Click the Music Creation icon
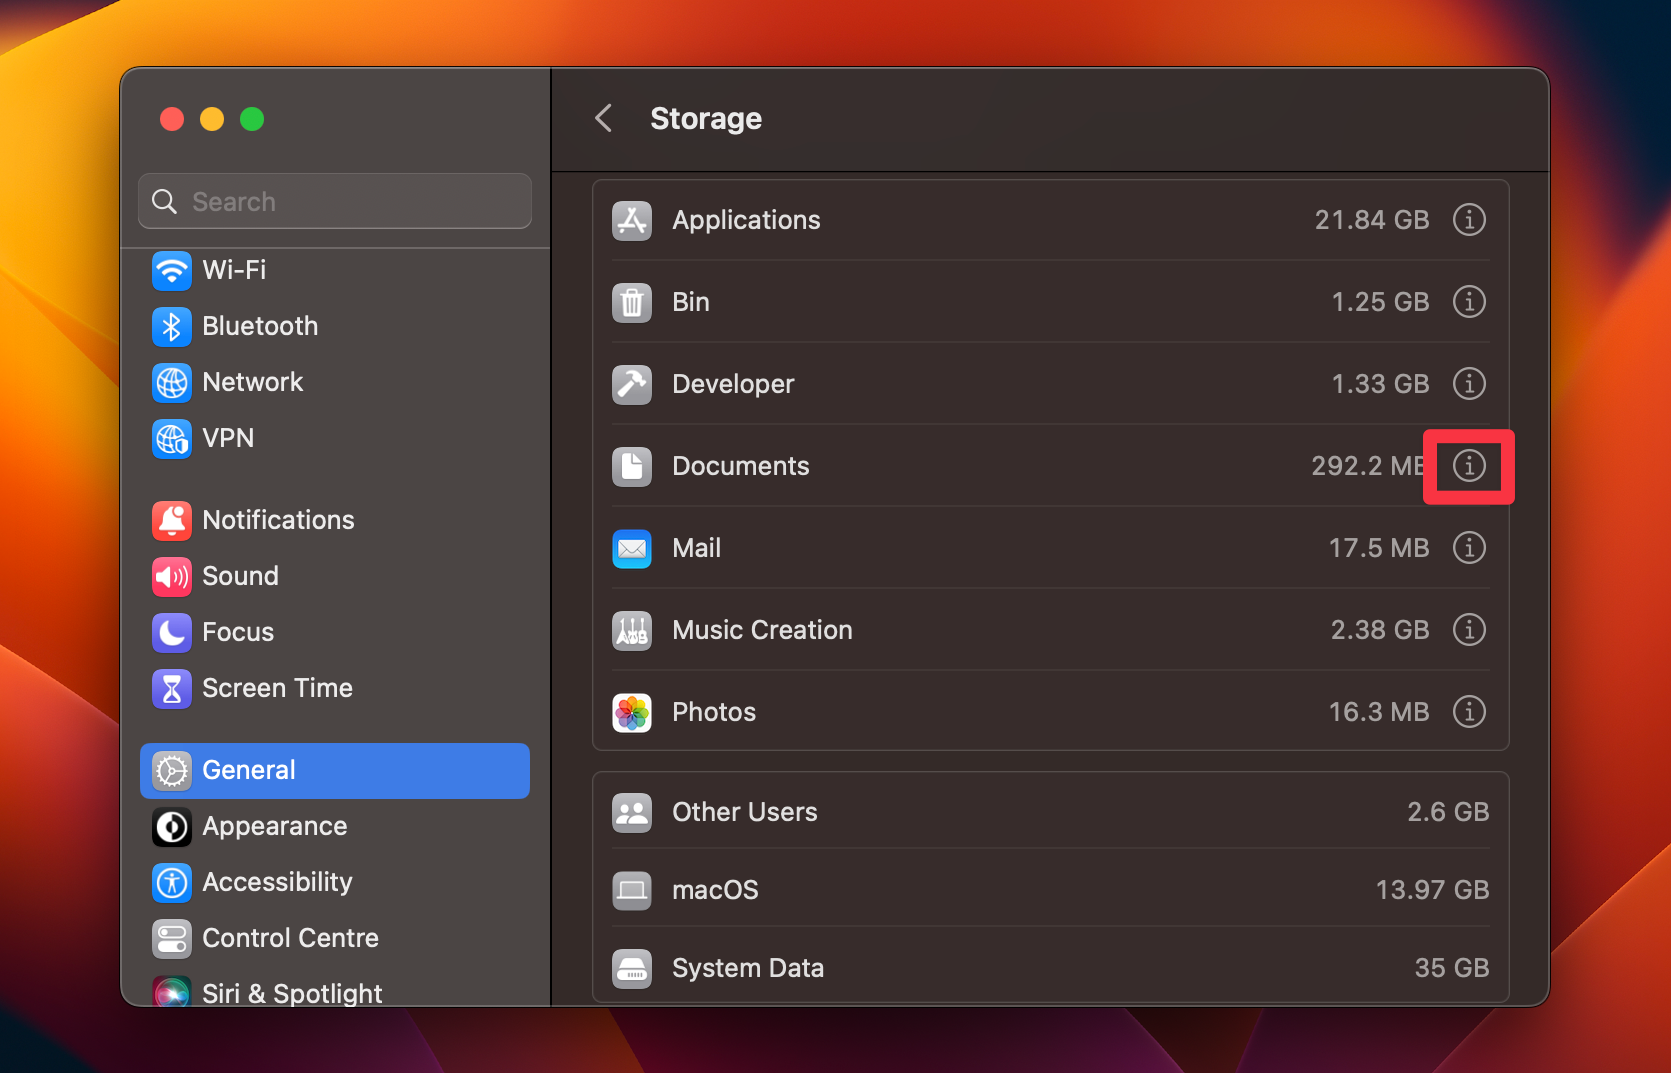 tap(631, 630)
